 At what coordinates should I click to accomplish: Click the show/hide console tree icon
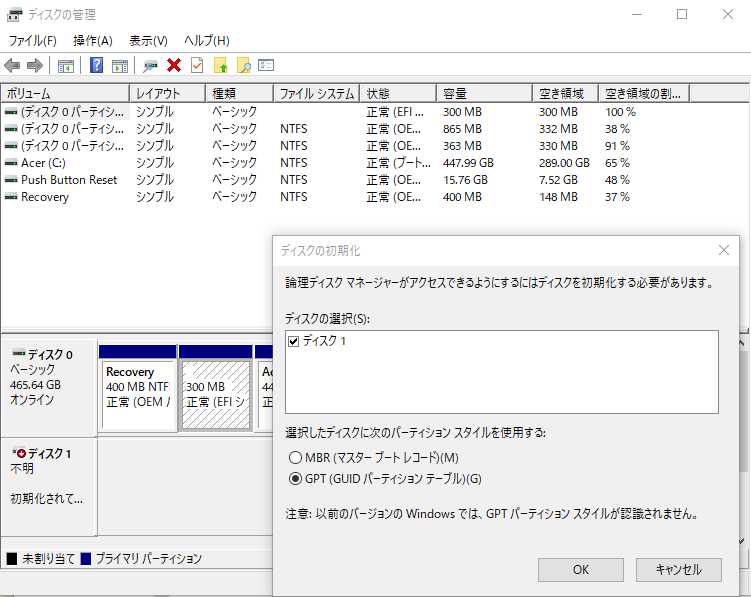[66, 65]
